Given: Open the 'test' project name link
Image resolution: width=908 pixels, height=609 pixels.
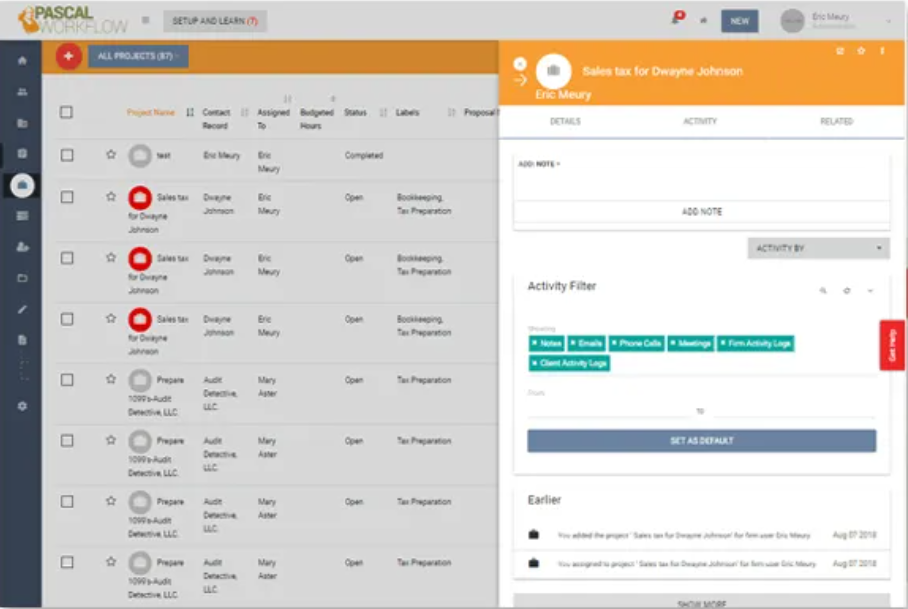Looking at the screenshot, I should click(164, 156).
